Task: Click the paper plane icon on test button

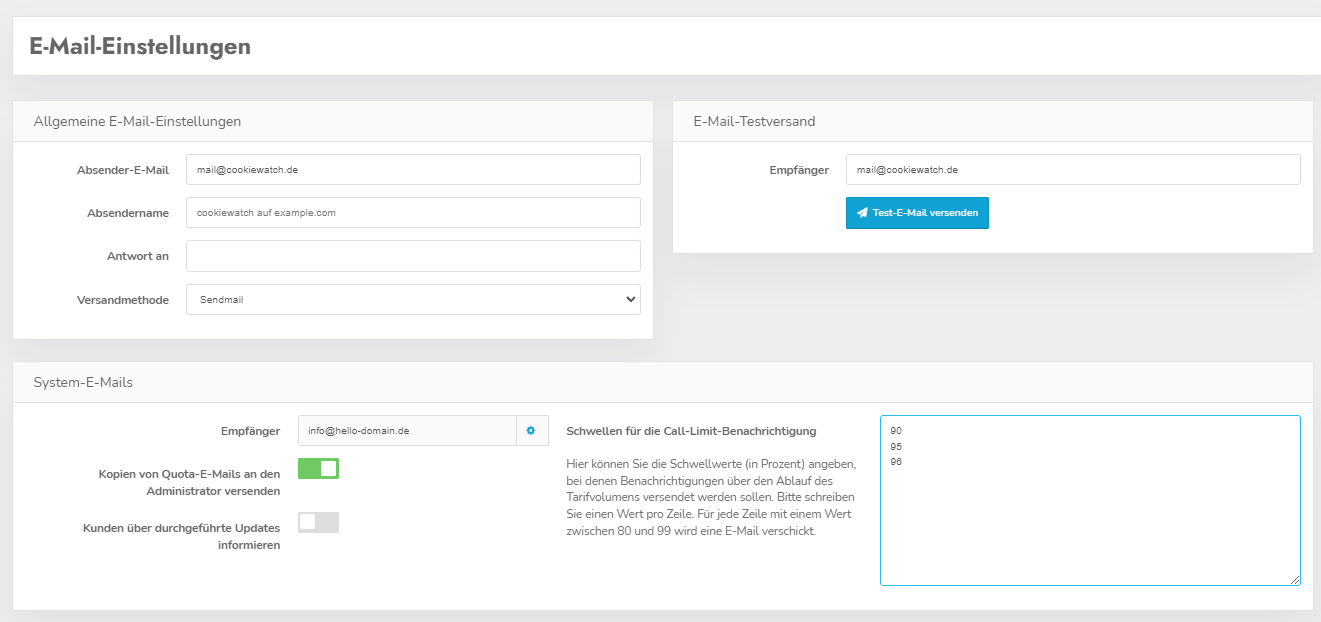Action: [862, 213]
